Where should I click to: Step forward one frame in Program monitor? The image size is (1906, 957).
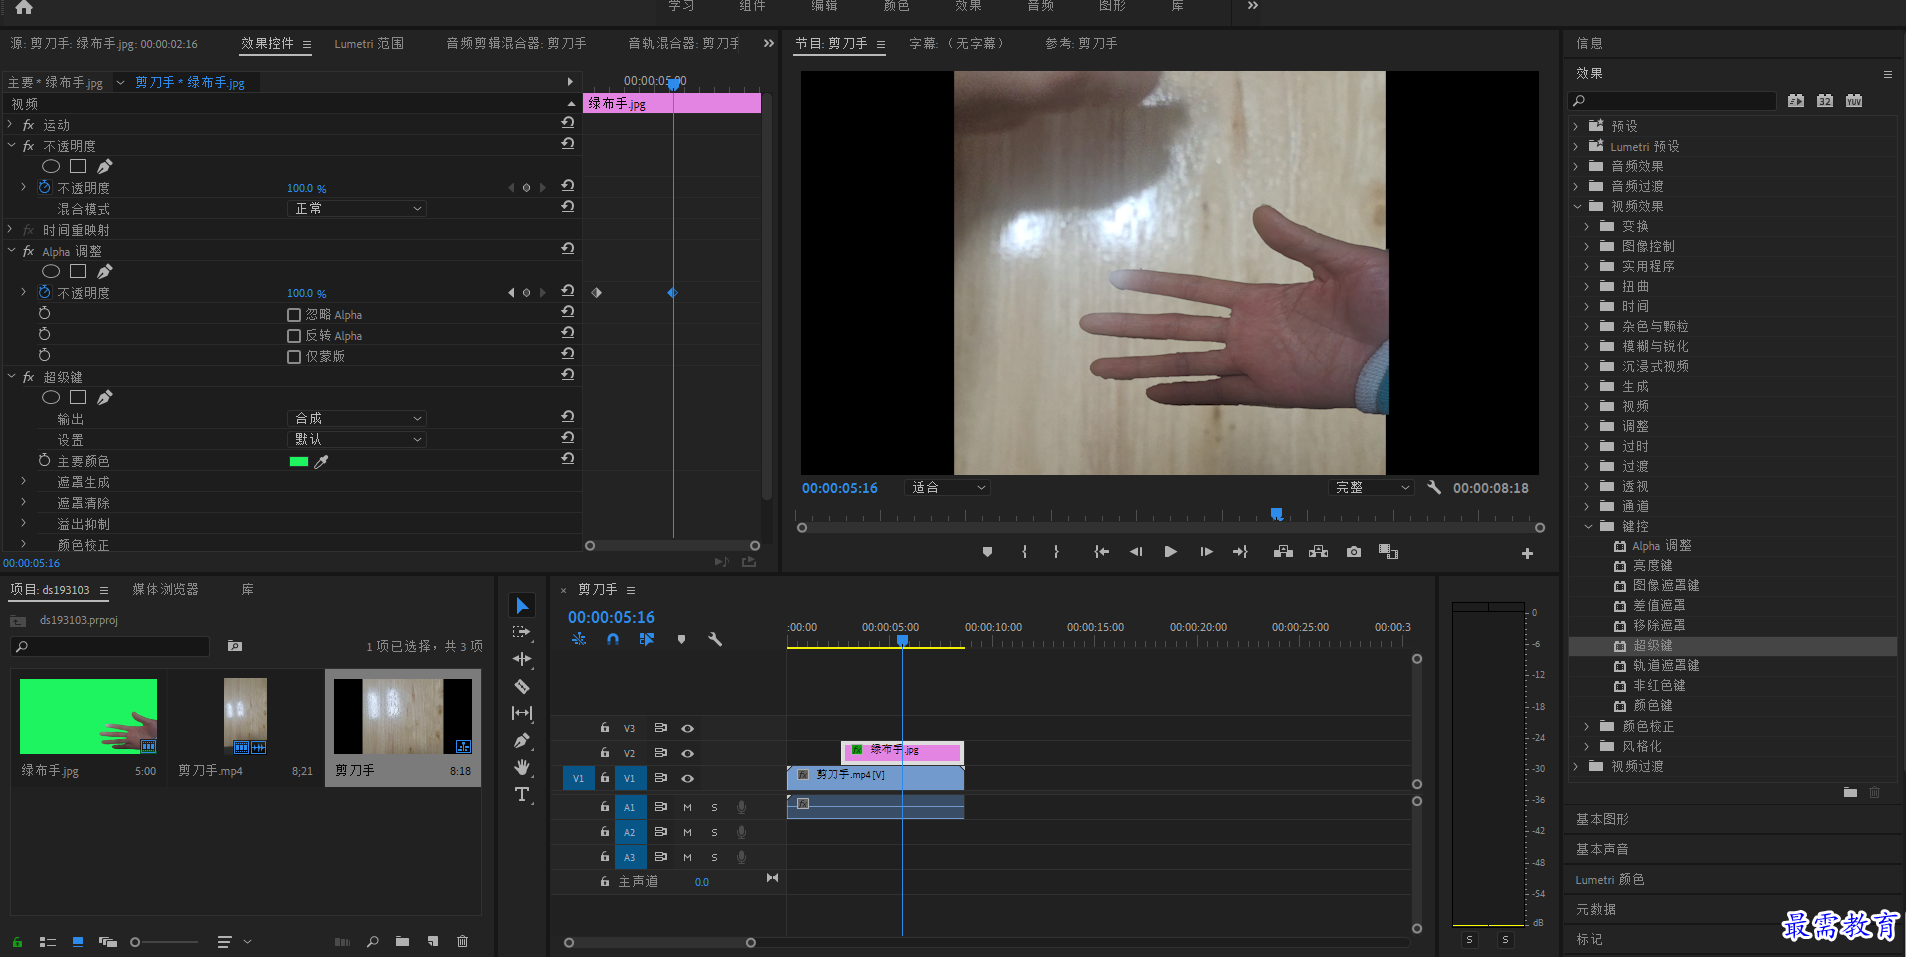coord(1206,552)
